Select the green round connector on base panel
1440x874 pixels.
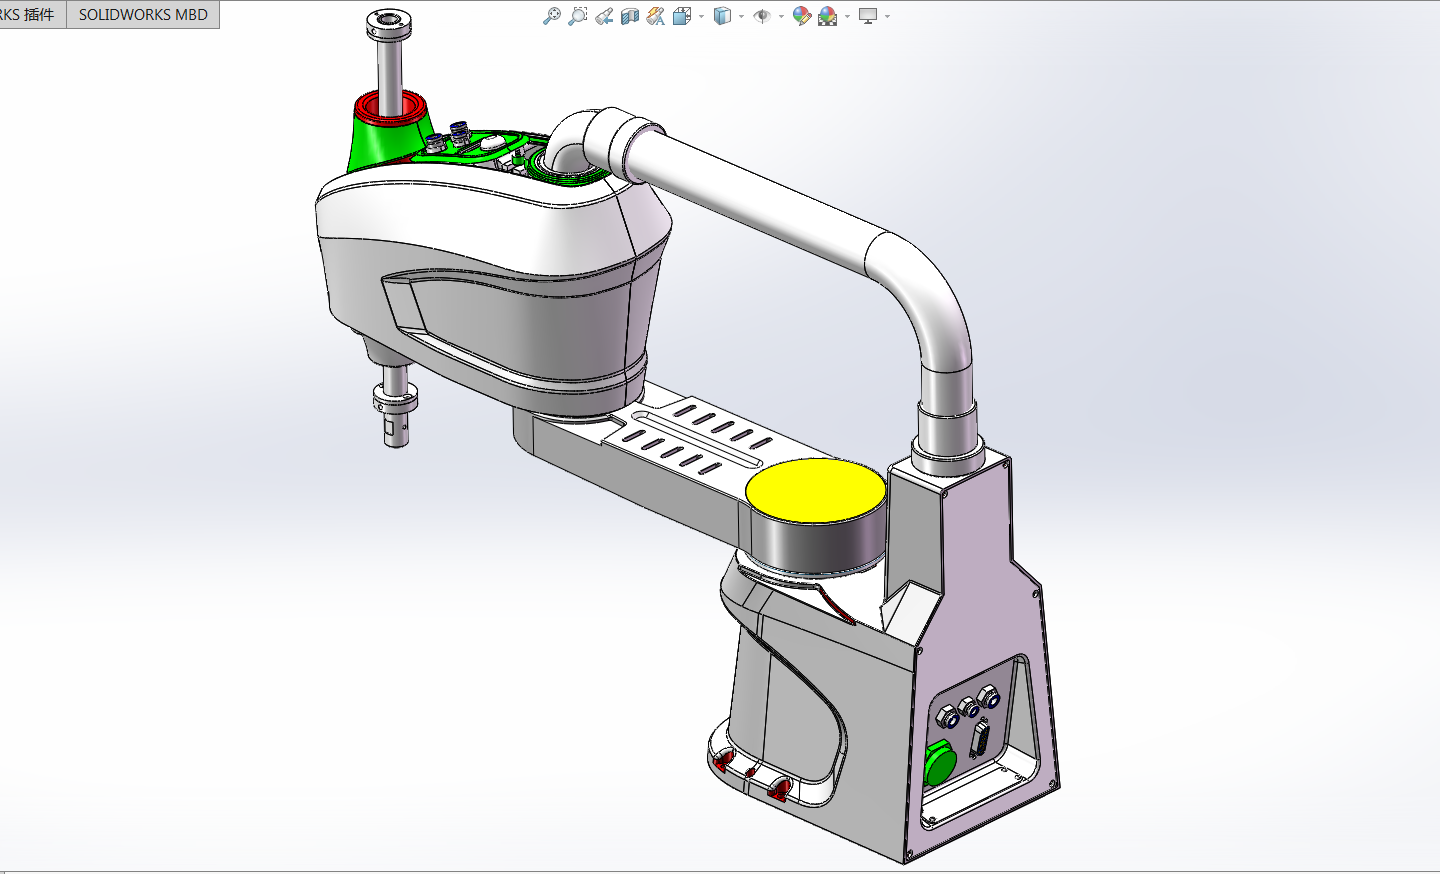pyautogui.click(x=939, y=765)
